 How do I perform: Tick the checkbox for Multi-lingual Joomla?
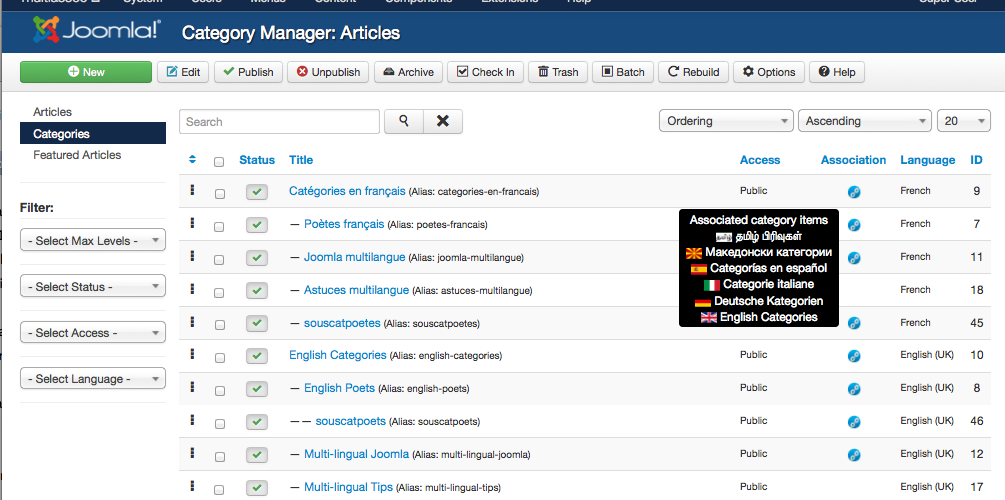point(219,457)
